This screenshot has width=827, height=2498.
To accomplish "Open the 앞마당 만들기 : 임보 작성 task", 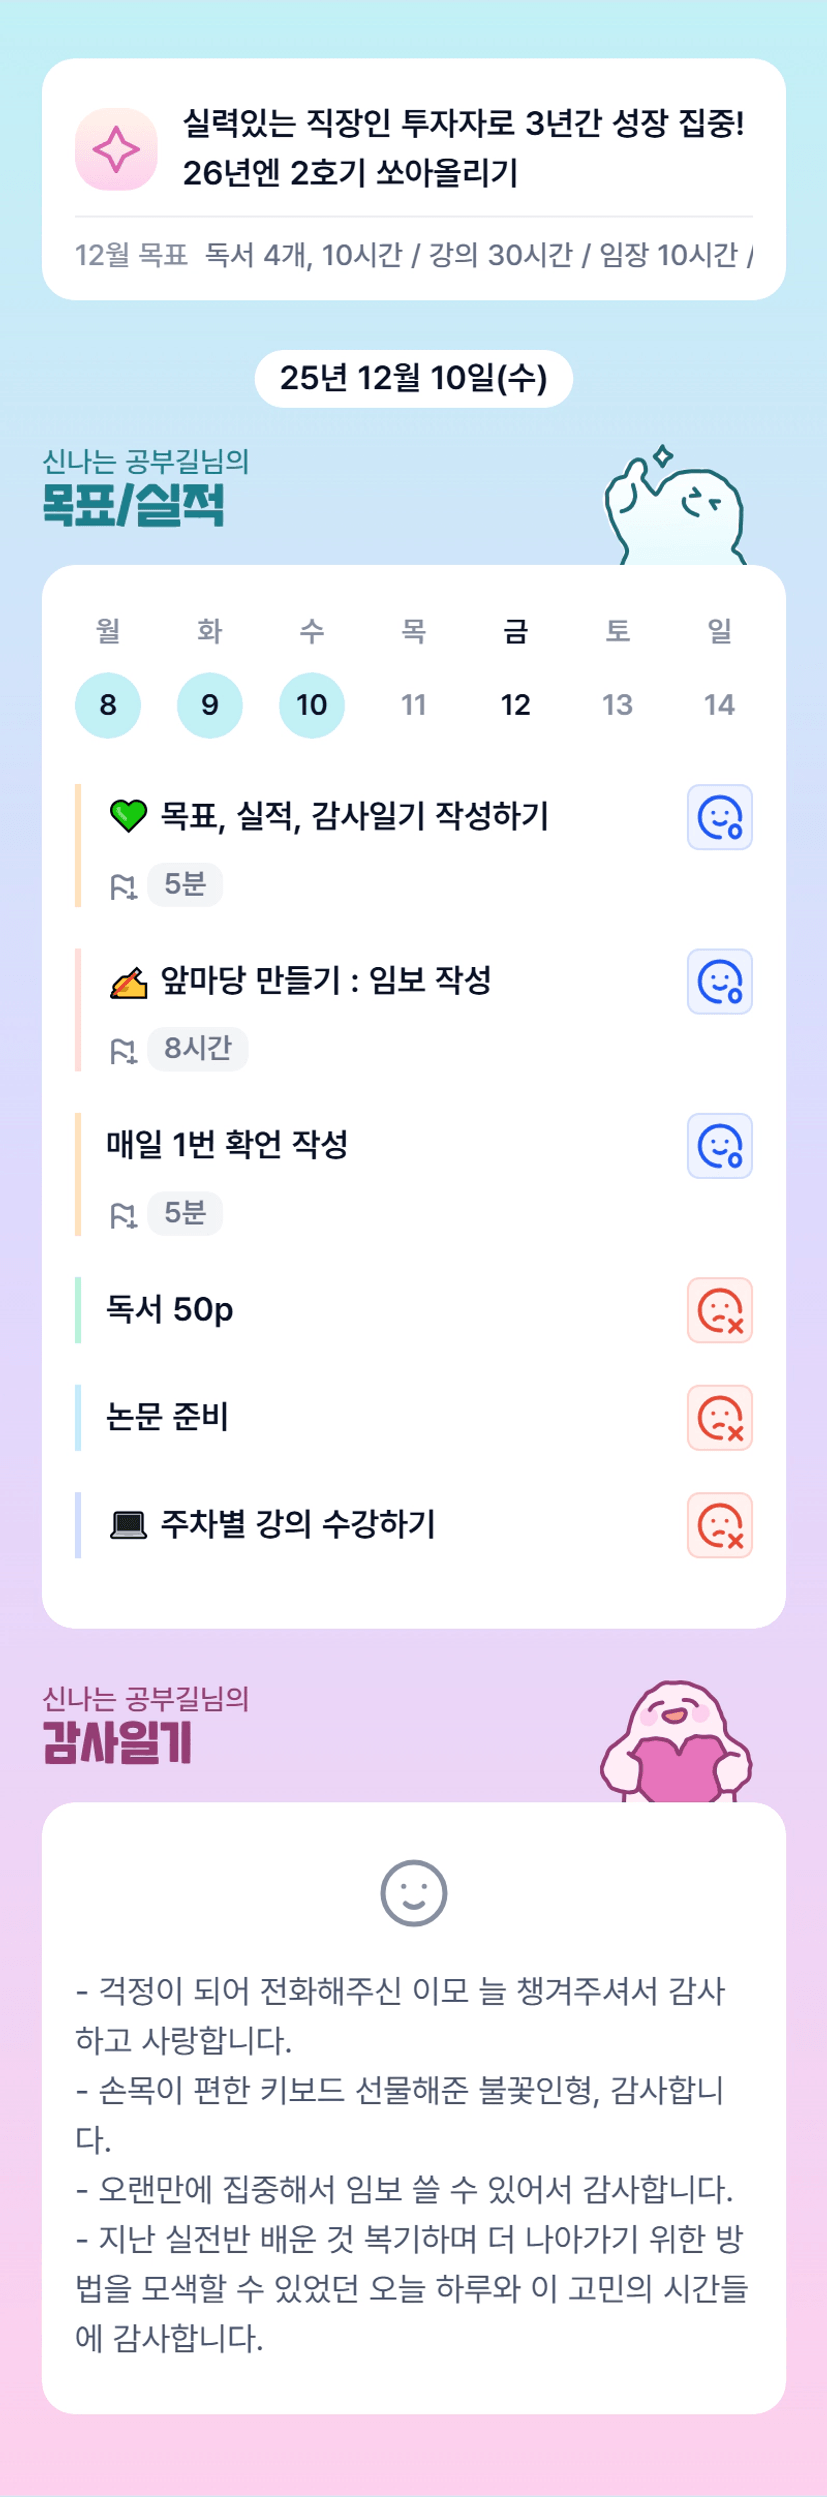I will [x=326, y=981].
